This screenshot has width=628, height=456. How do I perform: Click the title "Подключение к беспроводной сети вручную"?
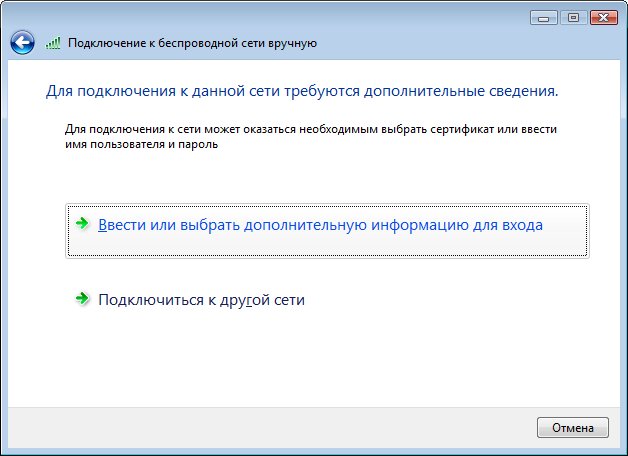click(x=192, y=43)
